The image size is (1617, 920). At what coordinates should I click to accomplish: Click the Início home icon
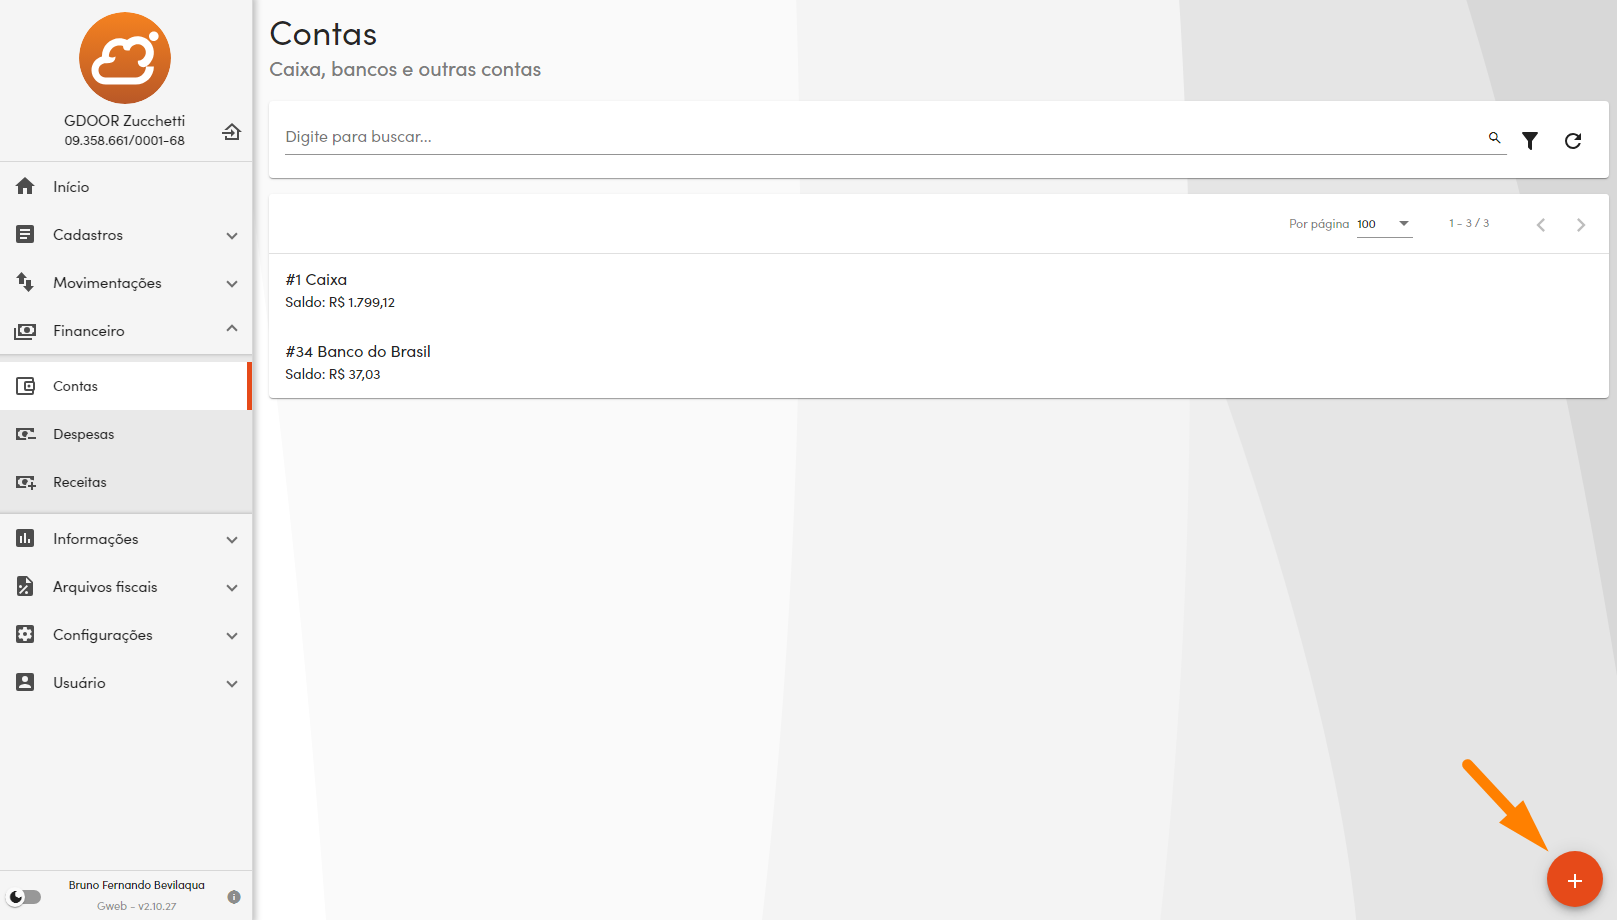click(25, 186)
